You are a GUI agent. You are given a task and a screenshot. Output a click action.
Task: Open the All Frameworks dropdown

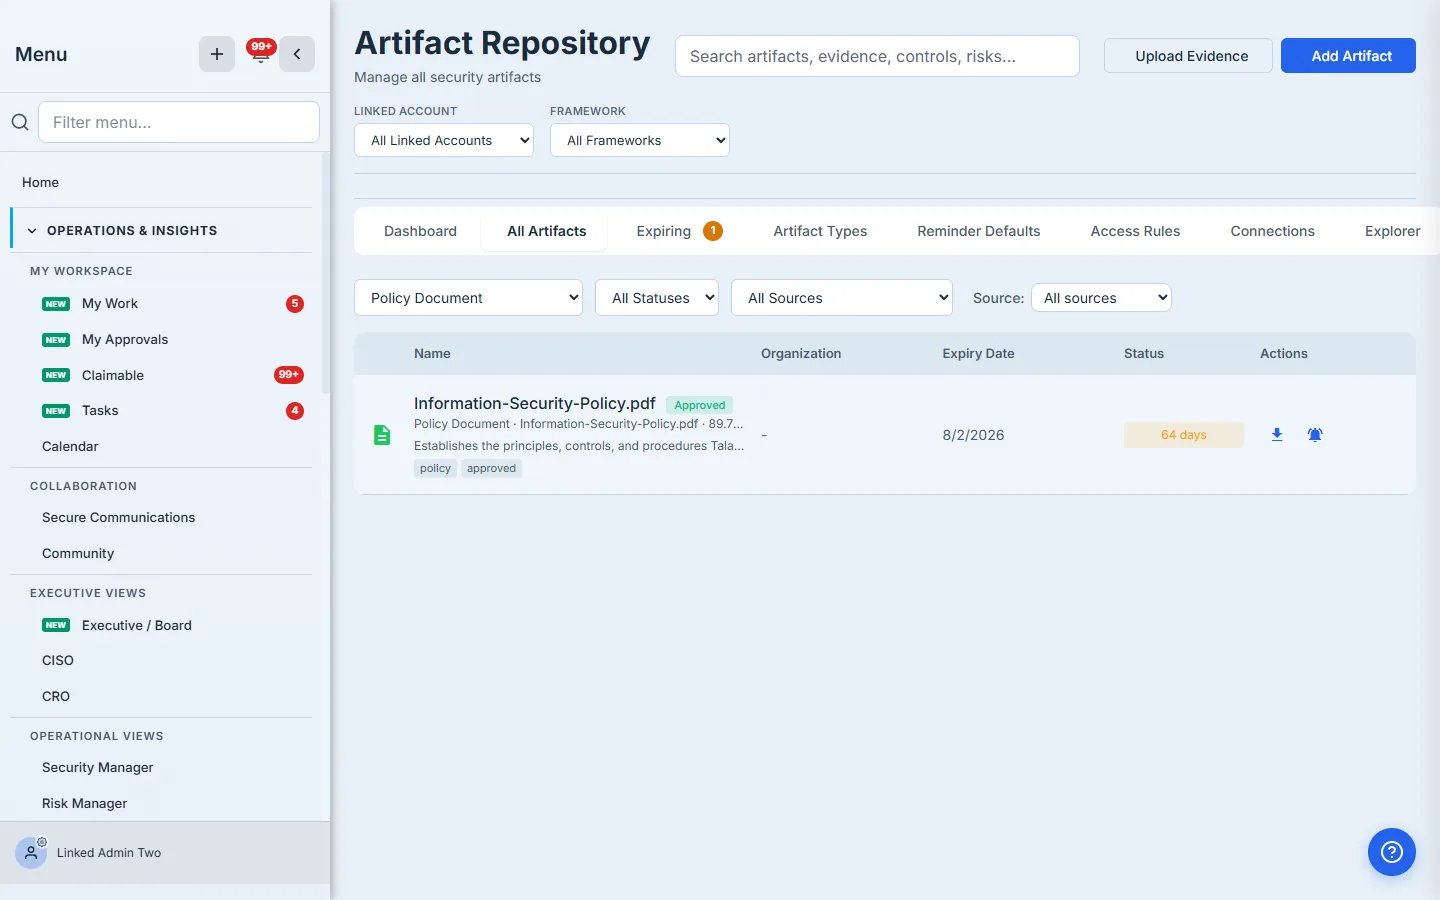(x=640, y=140)
